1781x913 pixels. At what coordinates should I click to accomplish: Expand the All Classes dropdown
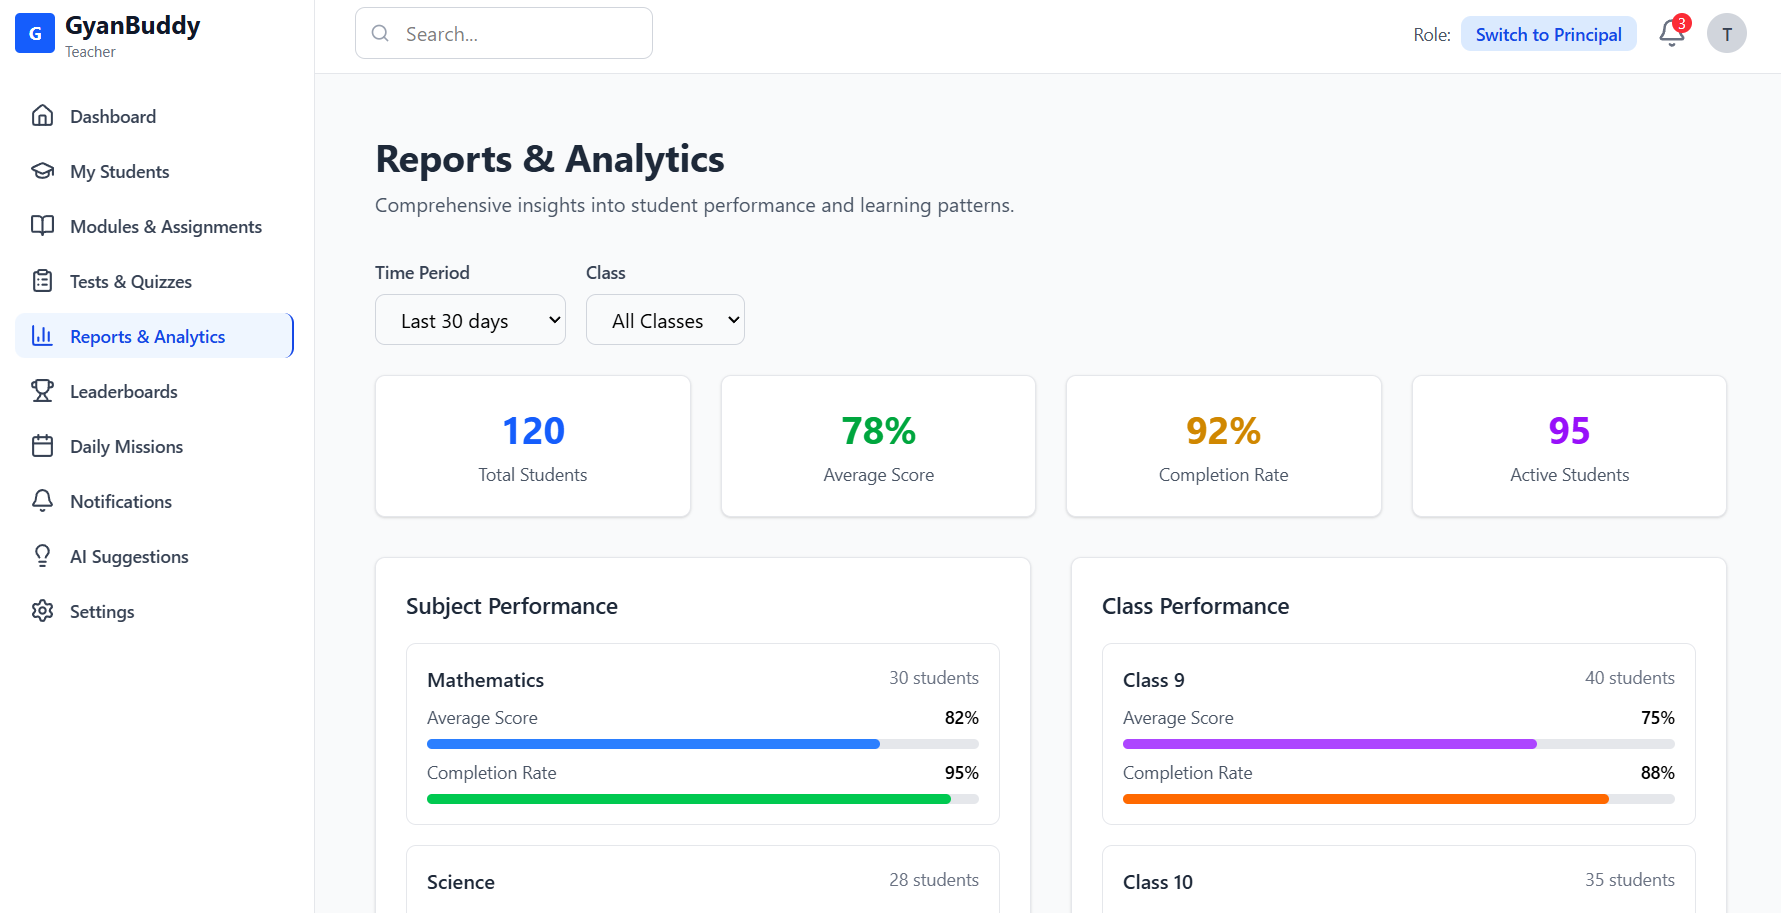coord(665,320)
